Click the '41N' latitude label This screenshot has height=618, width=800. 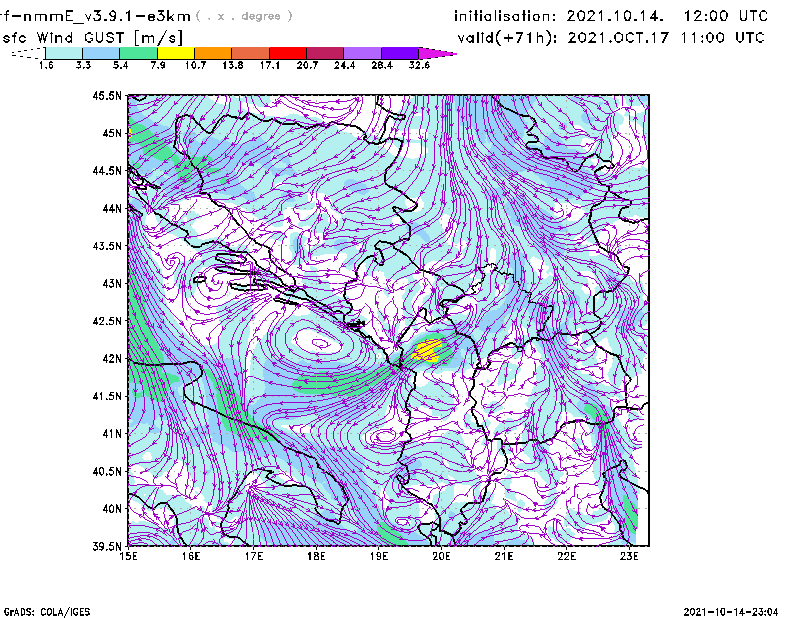tap(112, 434)
